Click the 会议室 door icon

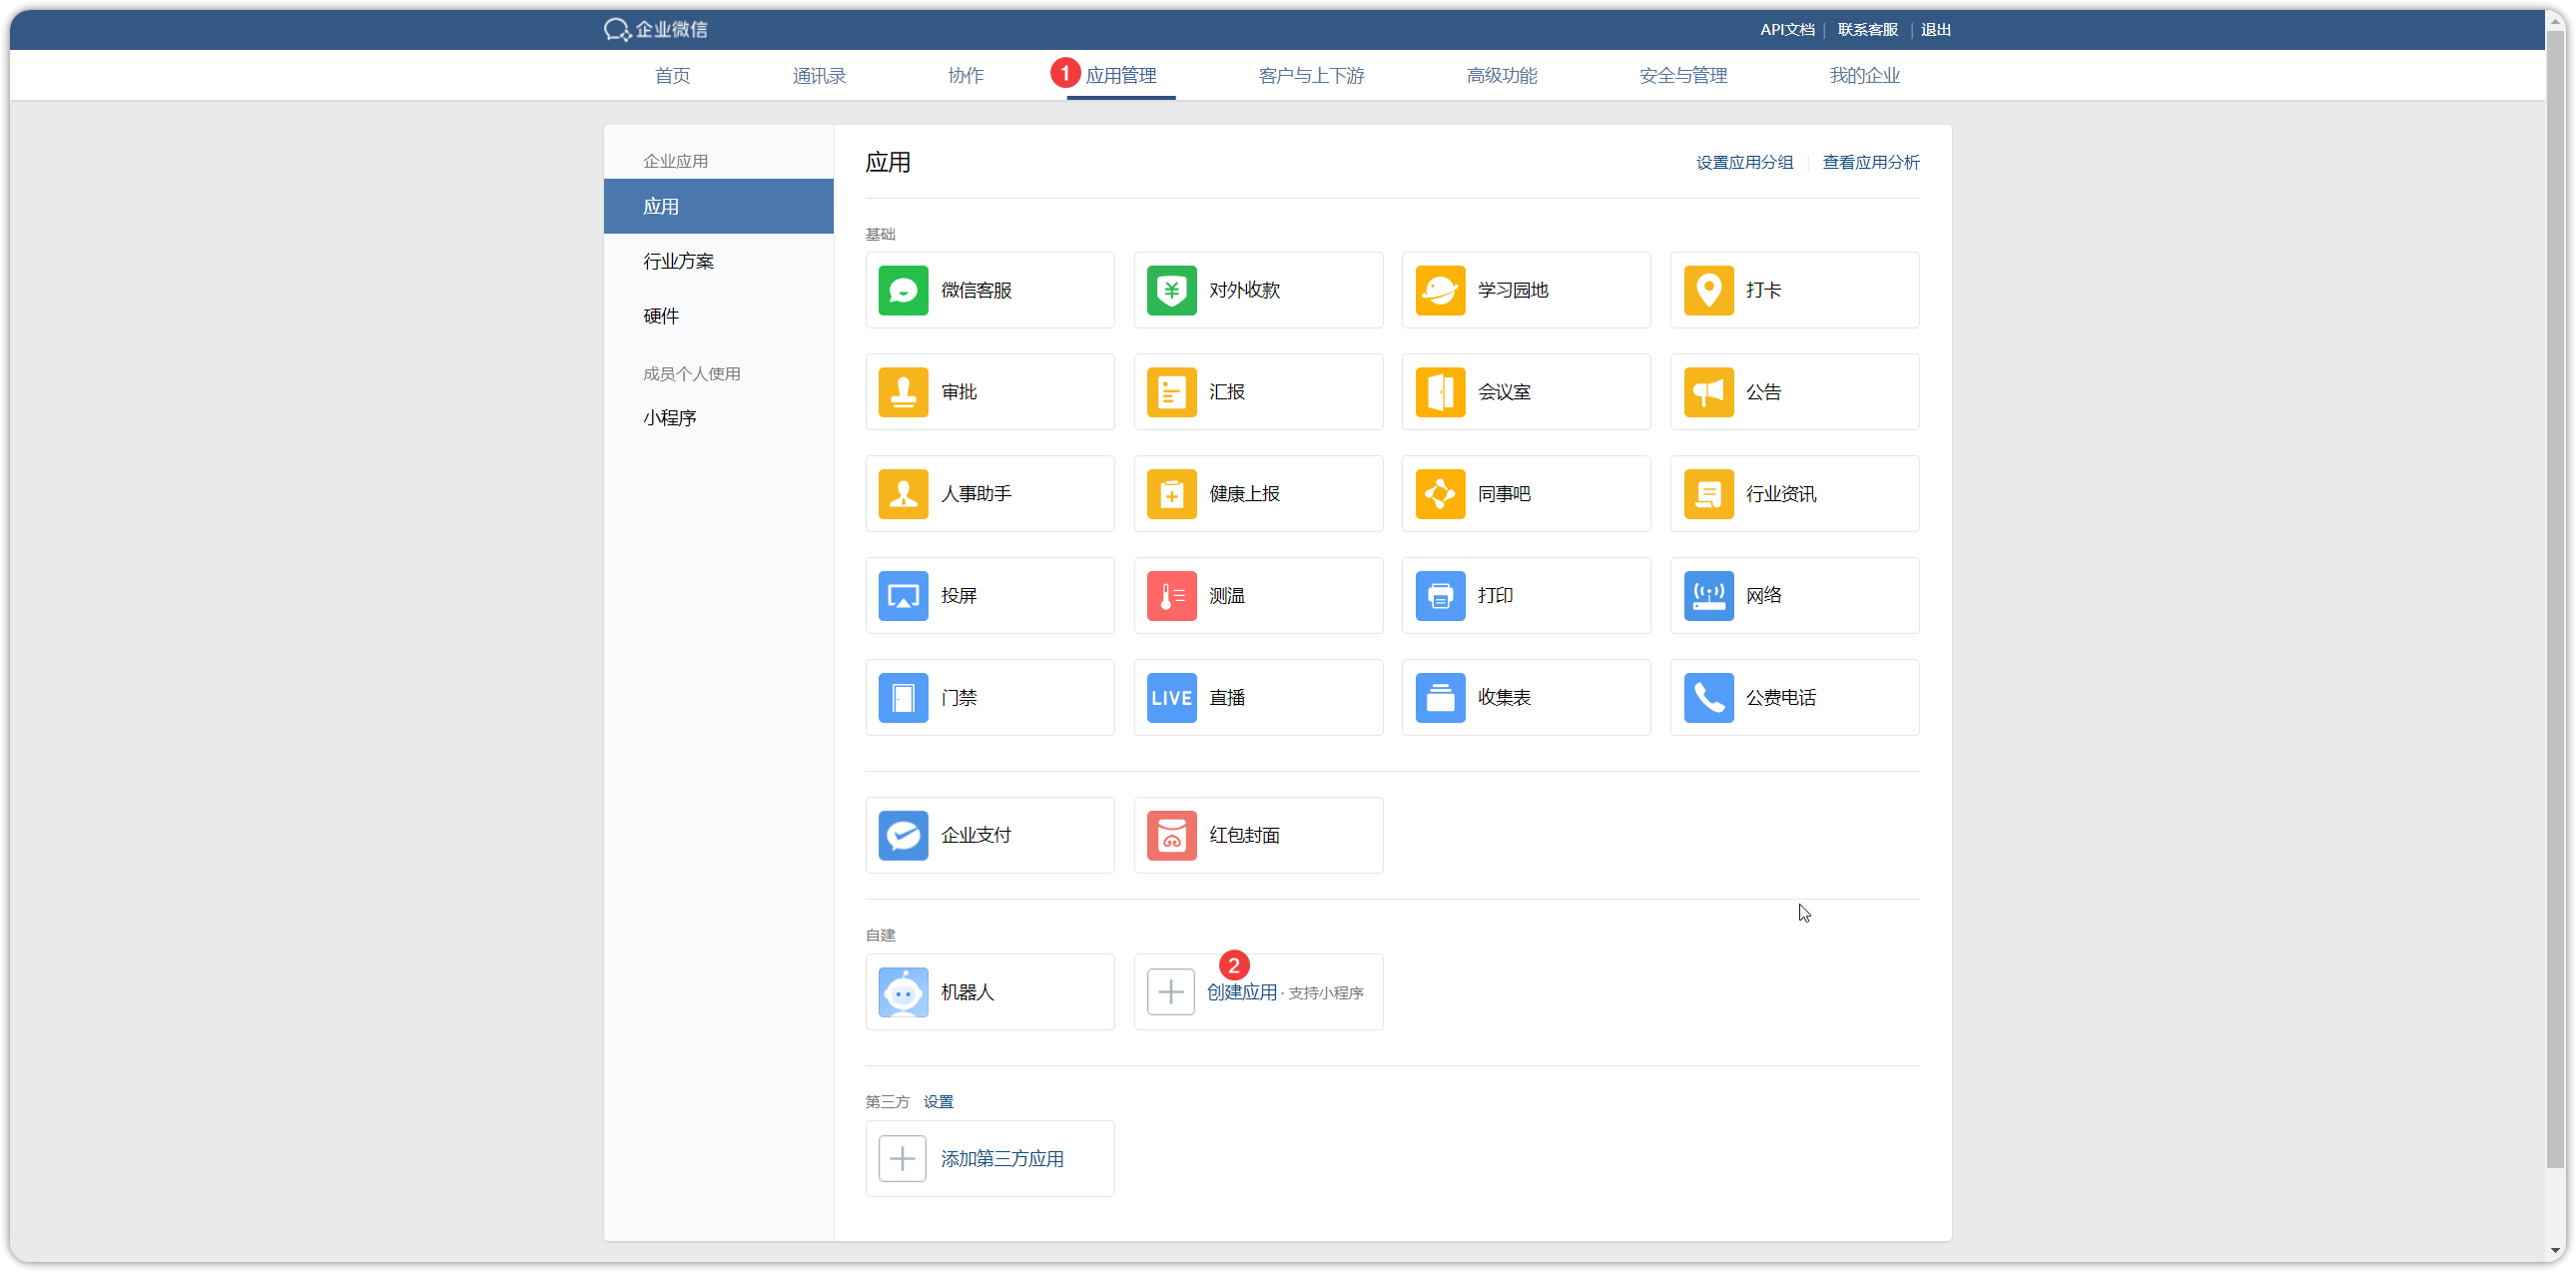pos(1440,392)
